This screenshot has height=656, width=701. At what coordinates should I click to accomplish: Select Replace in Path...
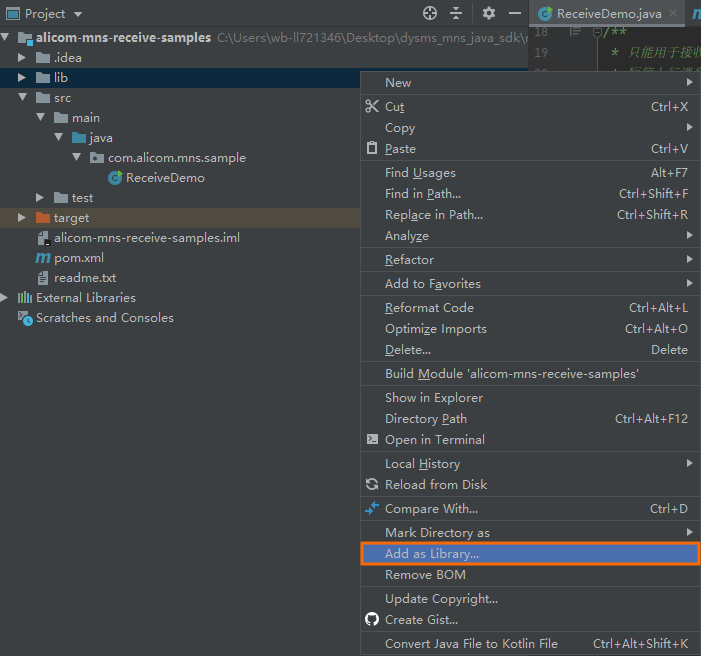[x=530, y=215]
